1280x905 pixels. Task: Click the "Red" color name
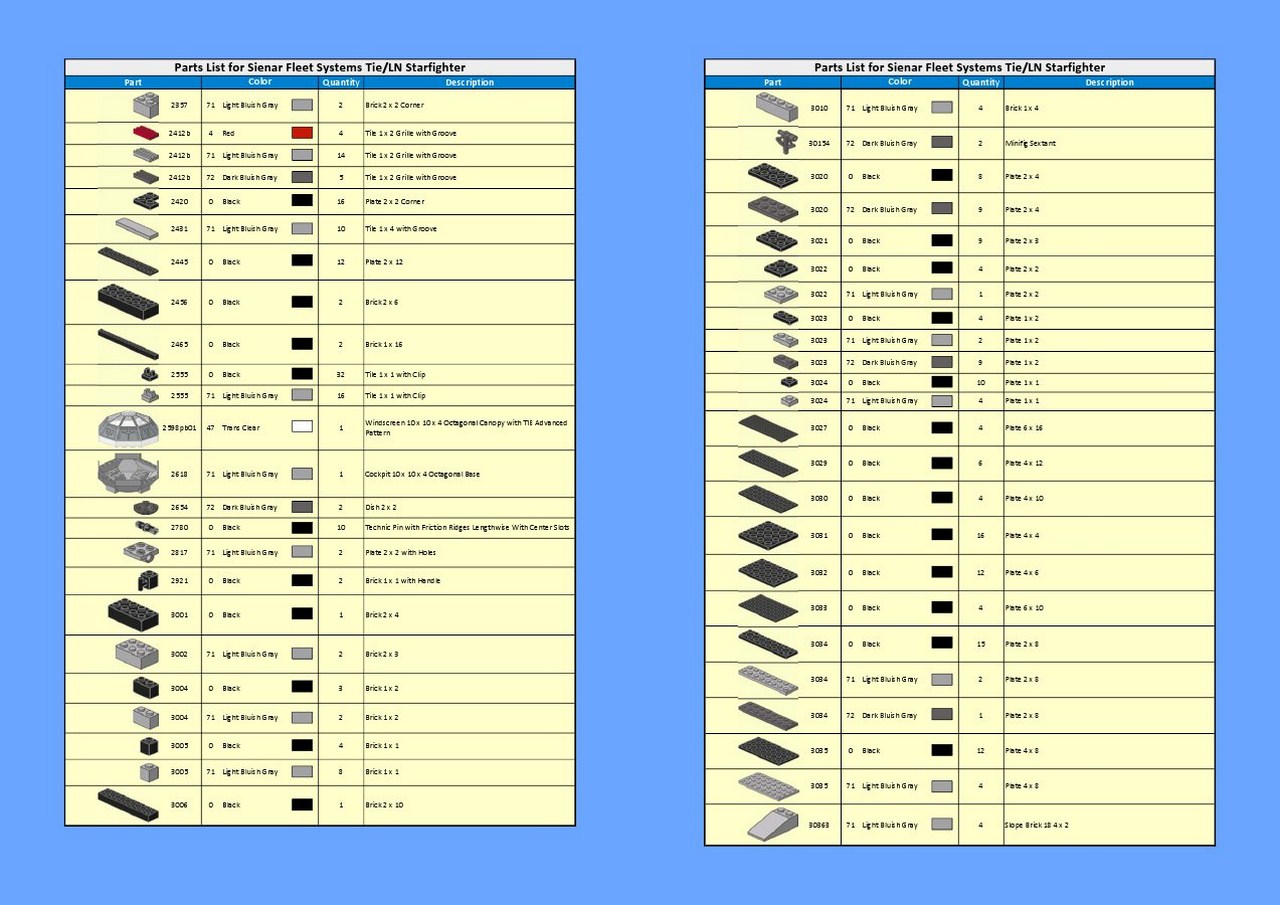pyautogui.click(x=228, y=133)
